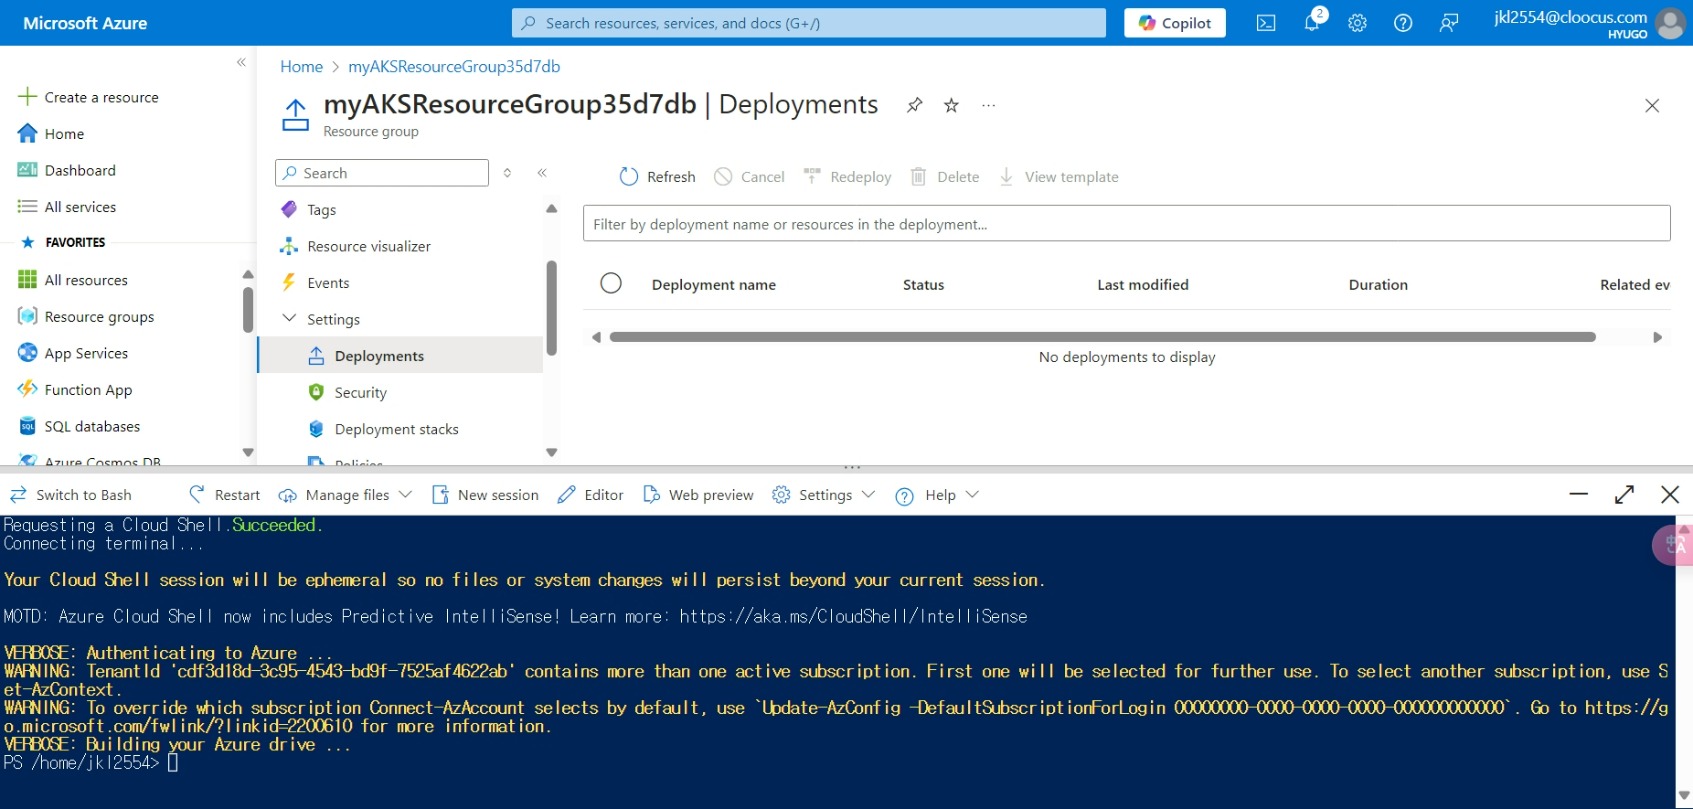Maximize the Cloud Shell pane
The image size is (1693, 809).
click(x=1624, y=494)
